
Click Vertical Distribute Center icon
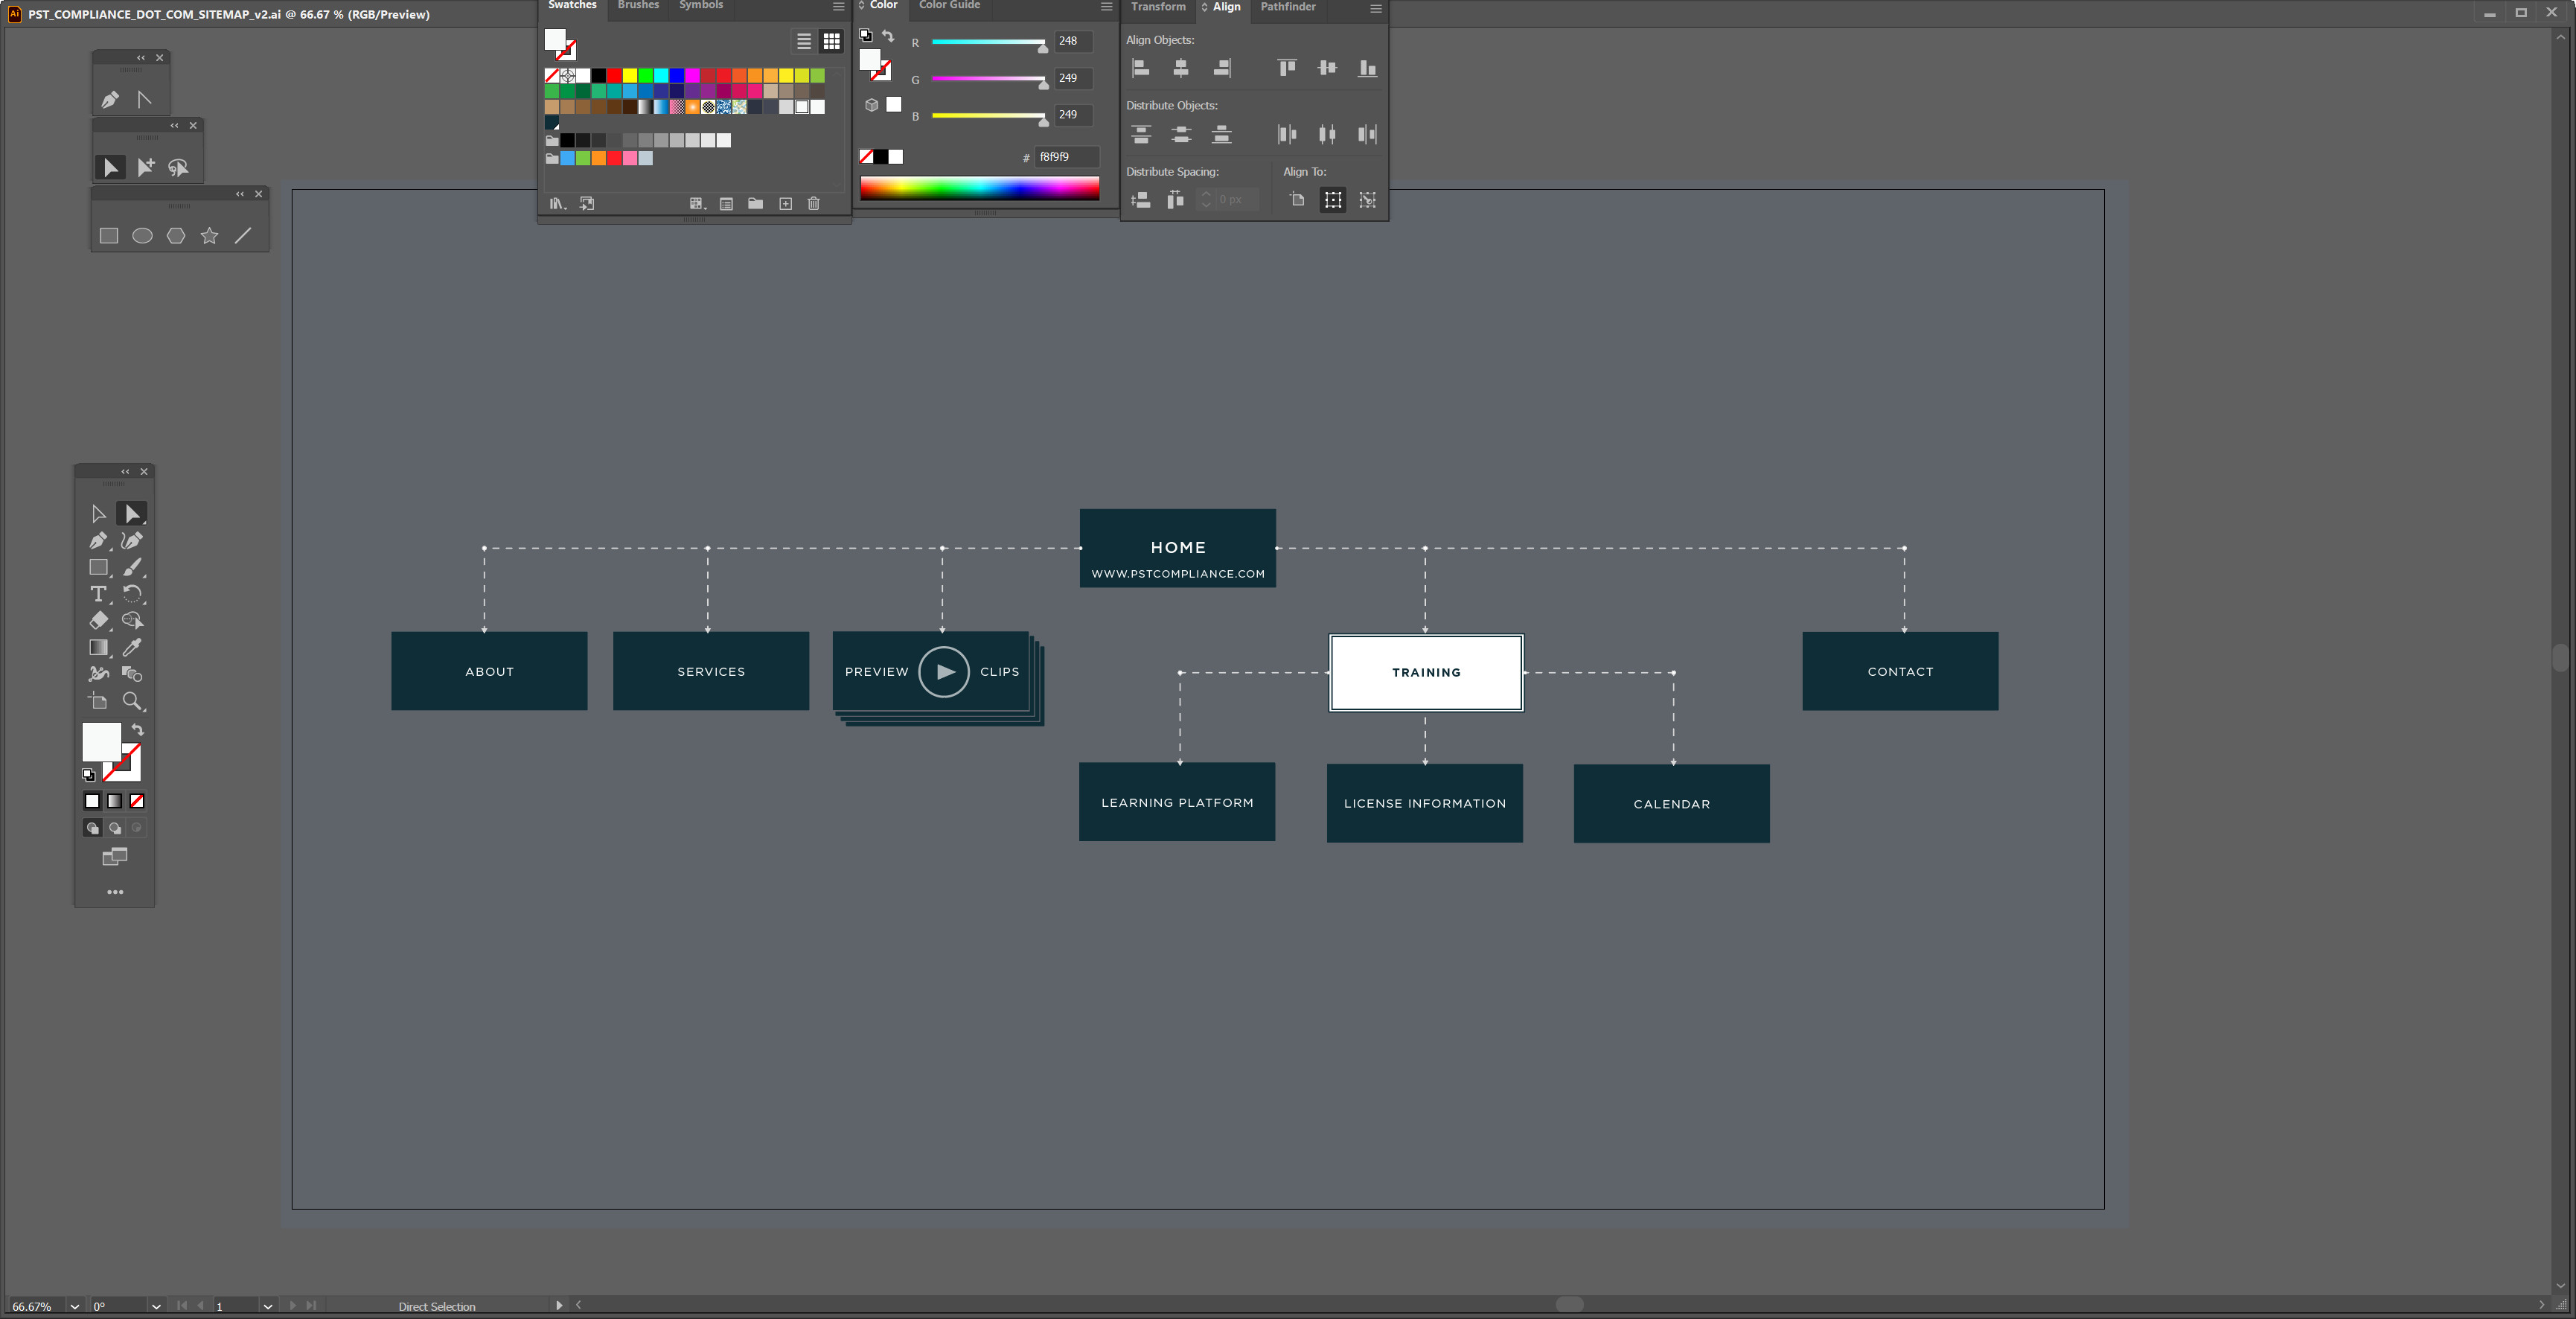[1181, 134]
